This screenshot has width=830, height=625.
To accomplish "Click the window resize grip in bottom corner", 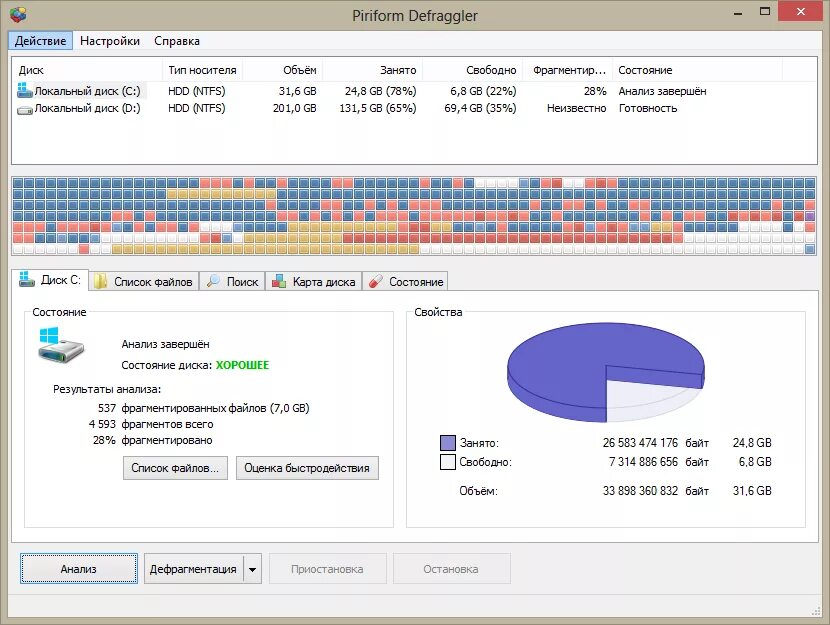I will tap(816, 612).
